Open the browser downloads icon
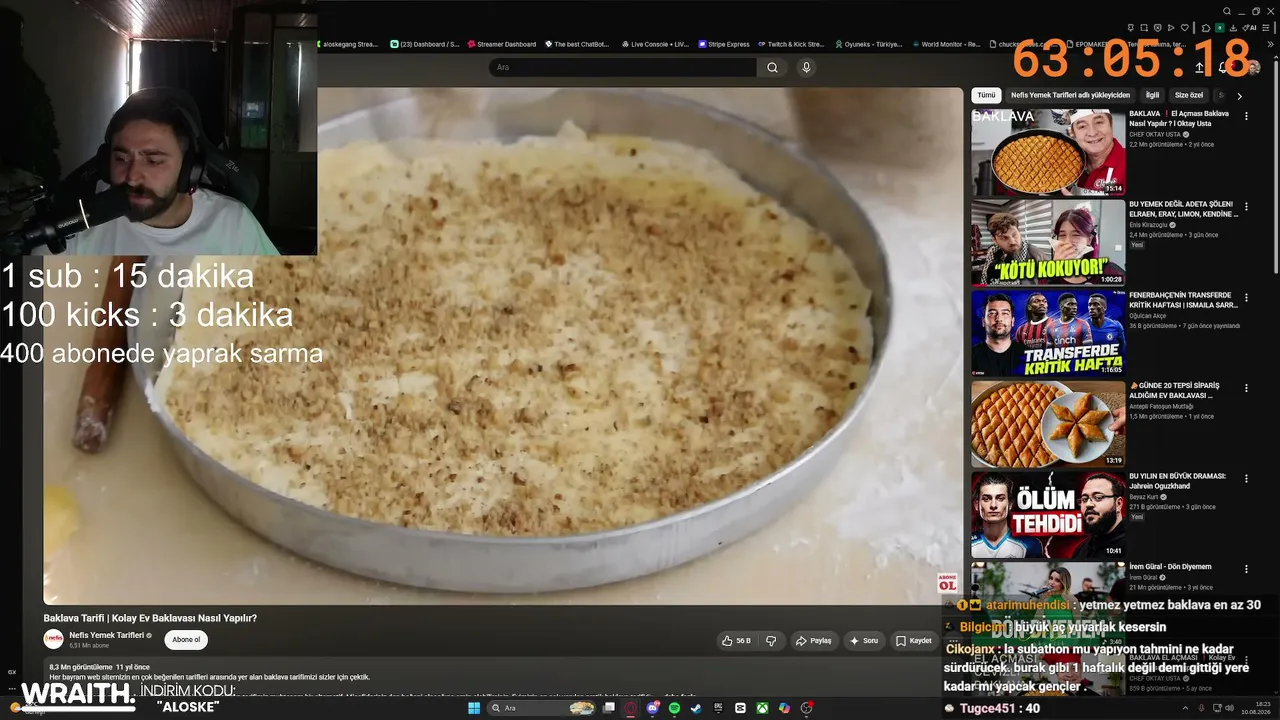The width and height of the screenshot is (1280, 720). (1235, 28)
